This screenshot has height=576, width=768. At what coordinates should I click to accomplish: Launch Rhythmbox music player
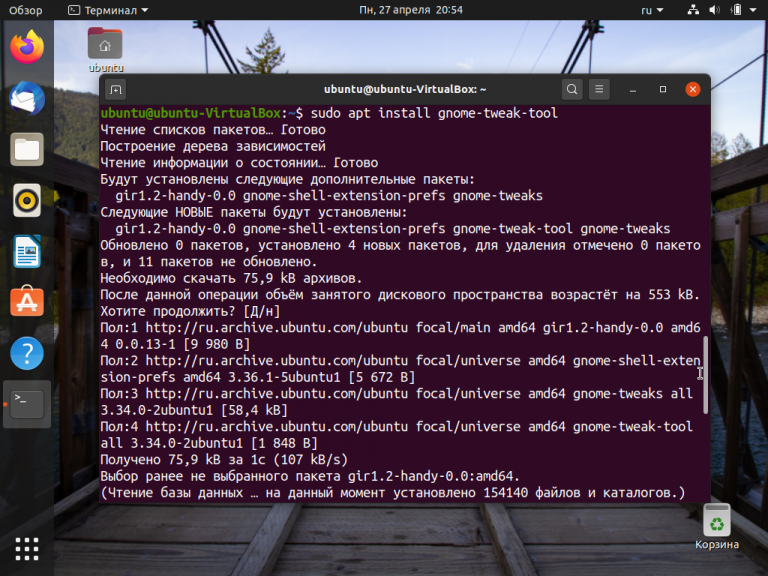click(27, 200)
